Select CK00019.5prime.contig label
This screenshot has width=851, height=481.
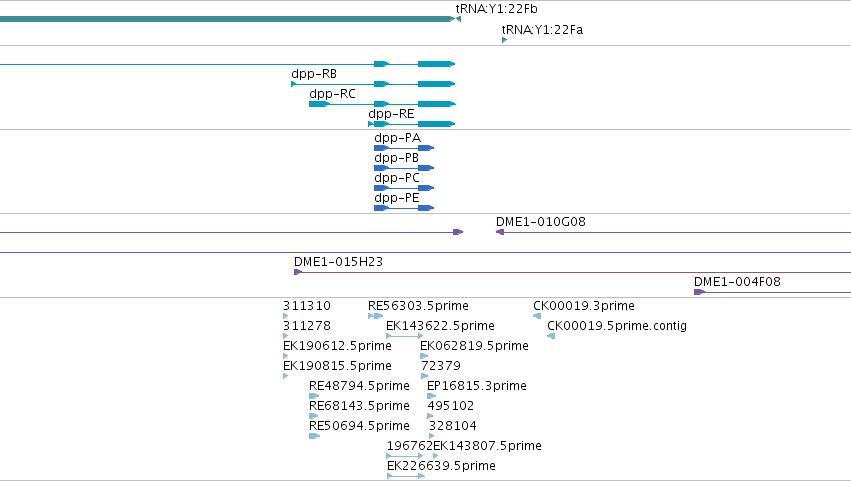point(617,326)
